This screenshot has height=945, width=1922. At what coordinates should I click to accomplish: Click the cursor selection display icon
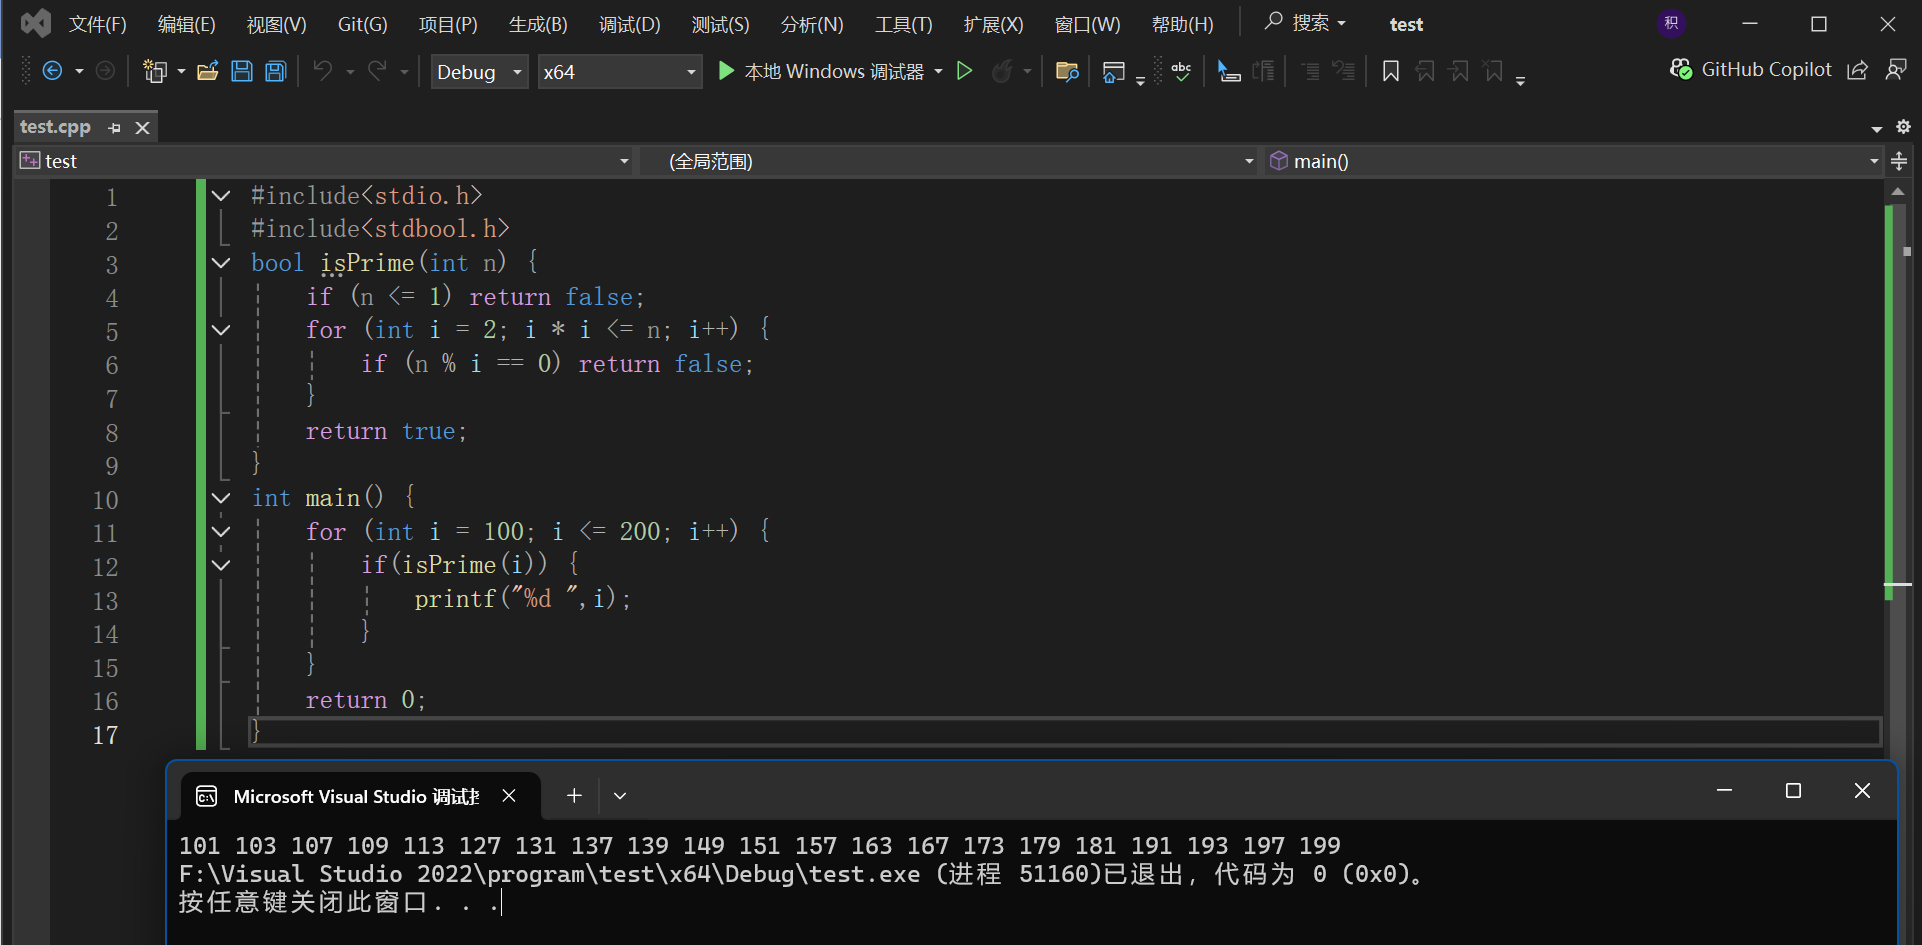point(1229,71)
